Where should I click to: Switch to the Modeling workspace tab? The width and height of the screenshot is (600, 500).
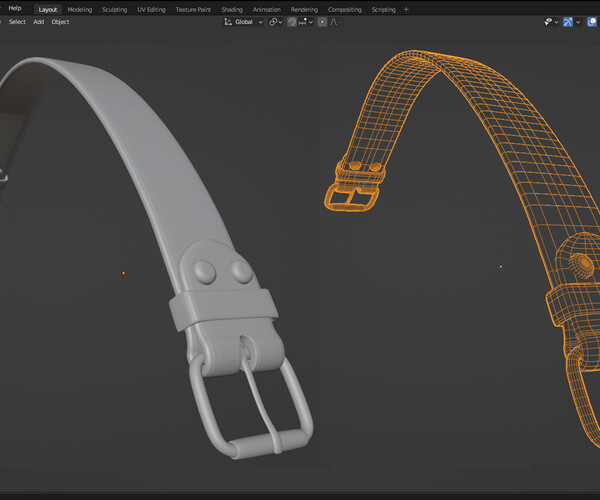coord(80,10)
